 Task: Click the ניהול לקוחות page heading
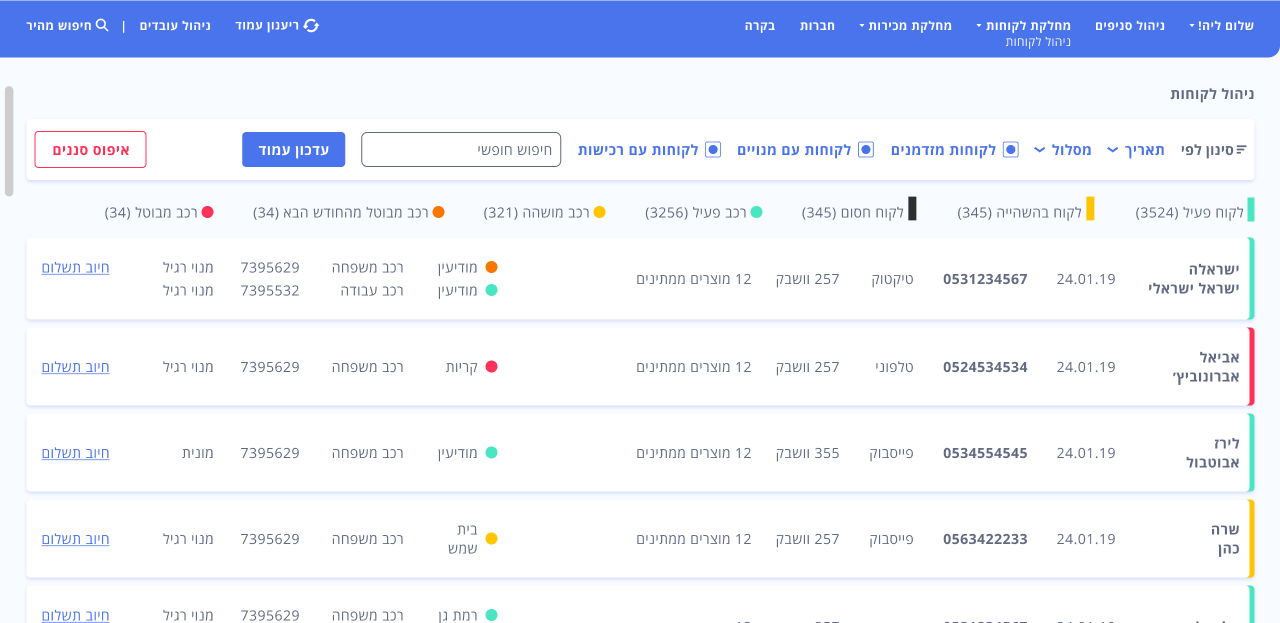point(1212,94)
